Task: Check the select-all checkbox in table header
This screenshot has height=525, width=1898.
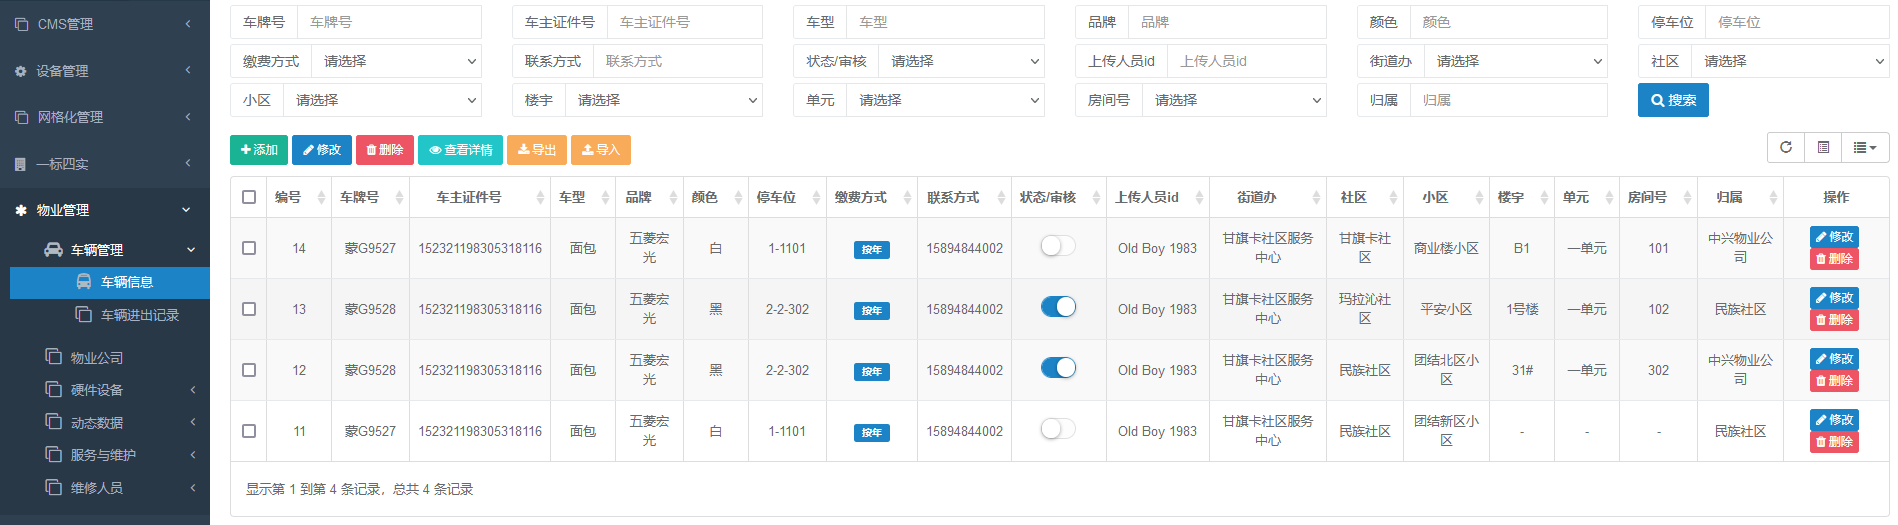Action: 249,197
